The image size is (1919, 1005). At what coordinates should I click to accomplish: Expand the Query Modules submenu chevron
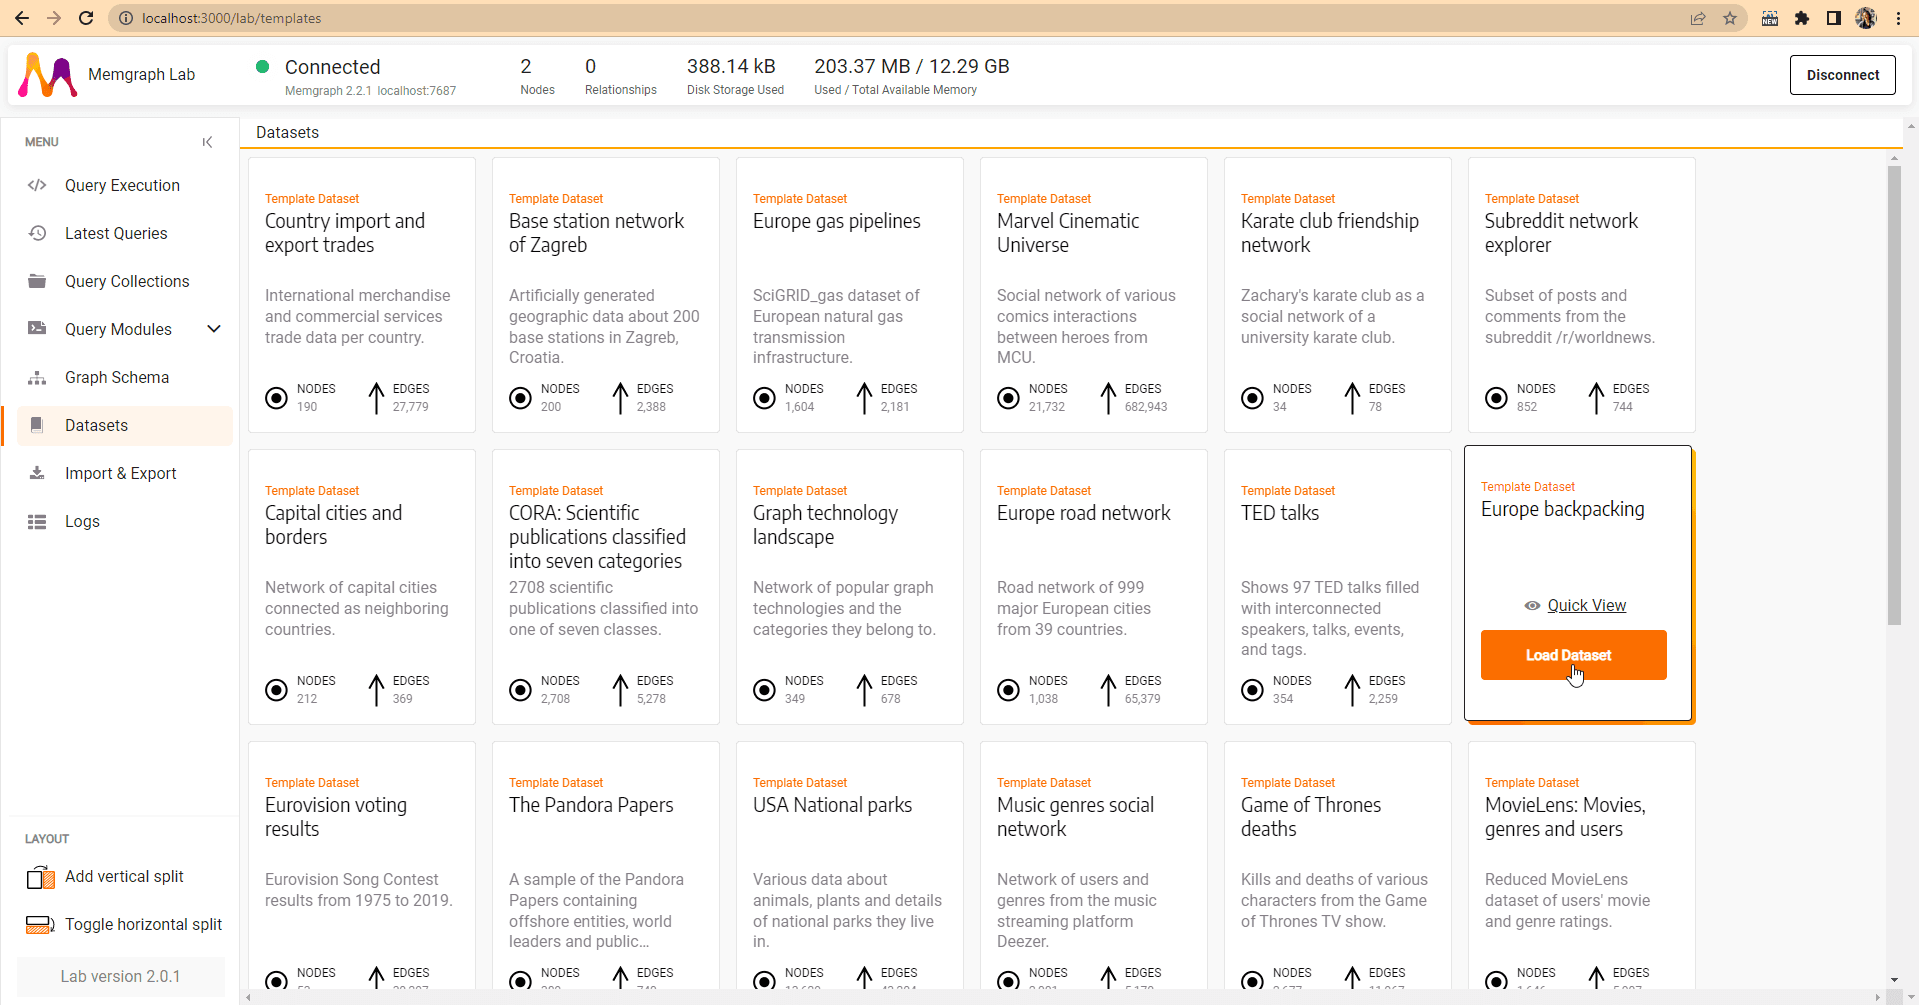click(x=213, y=329)
